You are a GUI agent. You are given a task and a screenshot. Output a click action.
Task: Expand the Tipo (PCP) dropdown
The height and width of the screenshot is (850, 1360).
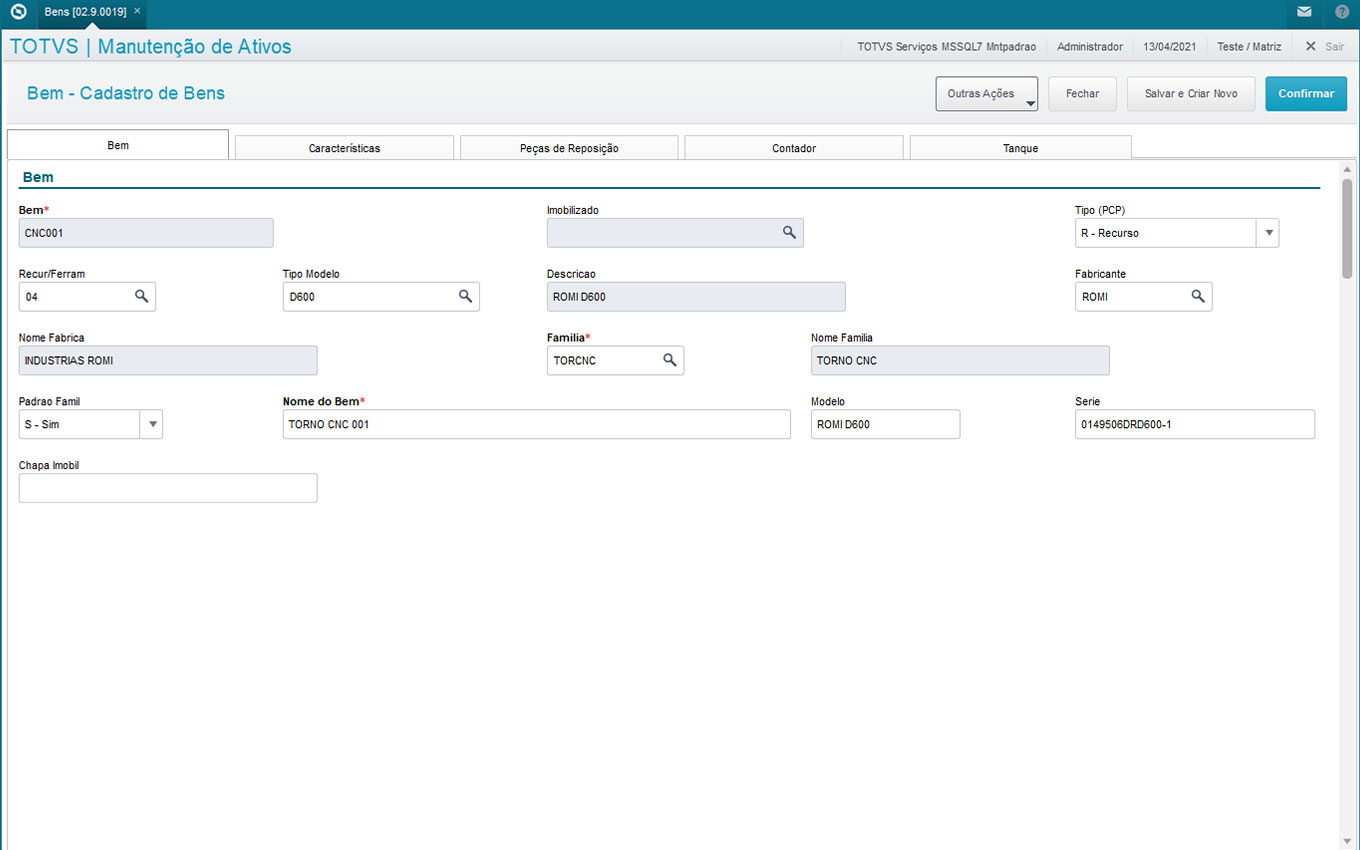click(x=1268, y=233)
